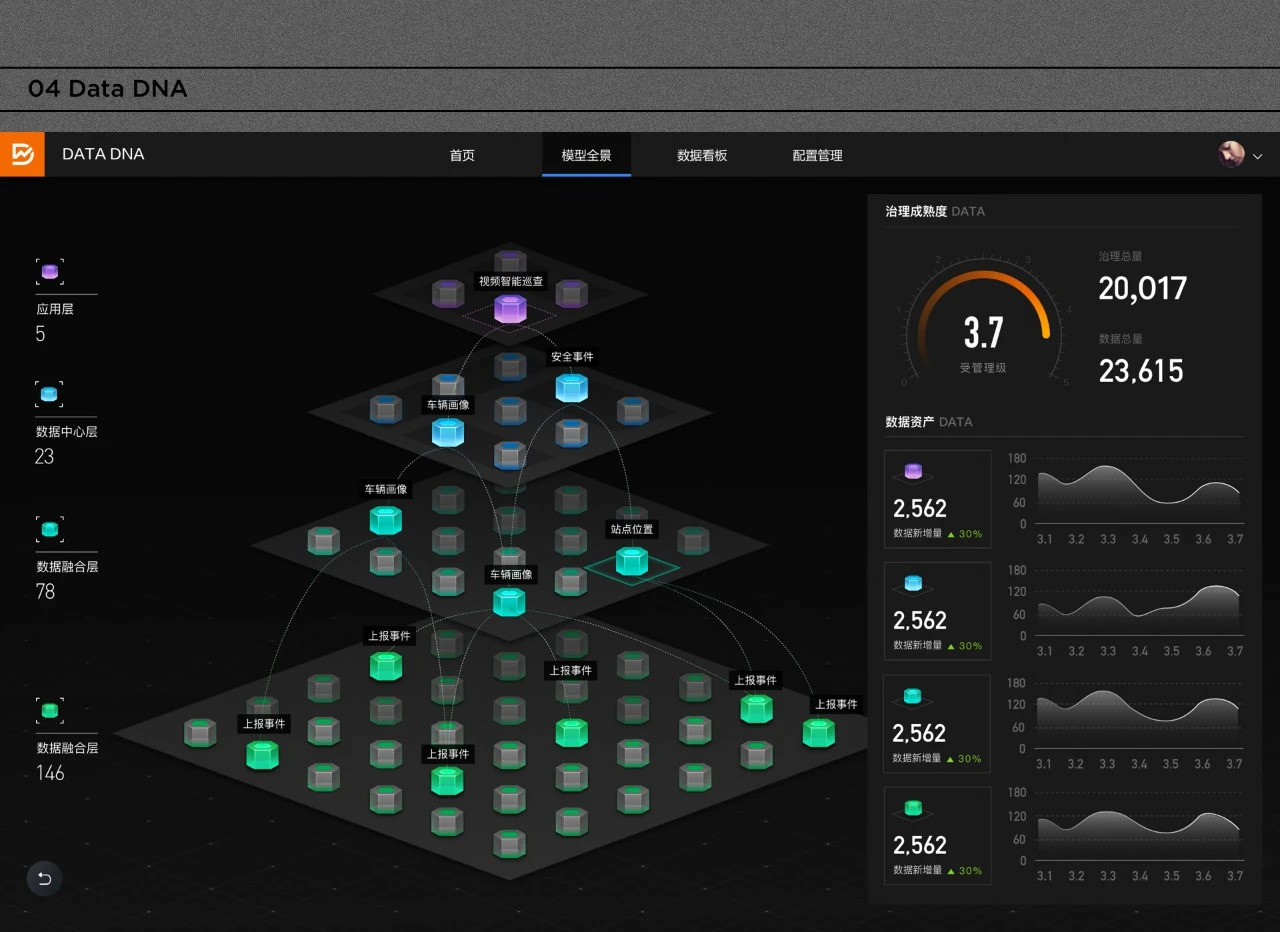Switch to the 数据看板 tab
The width and height of the screenshot is (1280, 932).
click(702, 156)
